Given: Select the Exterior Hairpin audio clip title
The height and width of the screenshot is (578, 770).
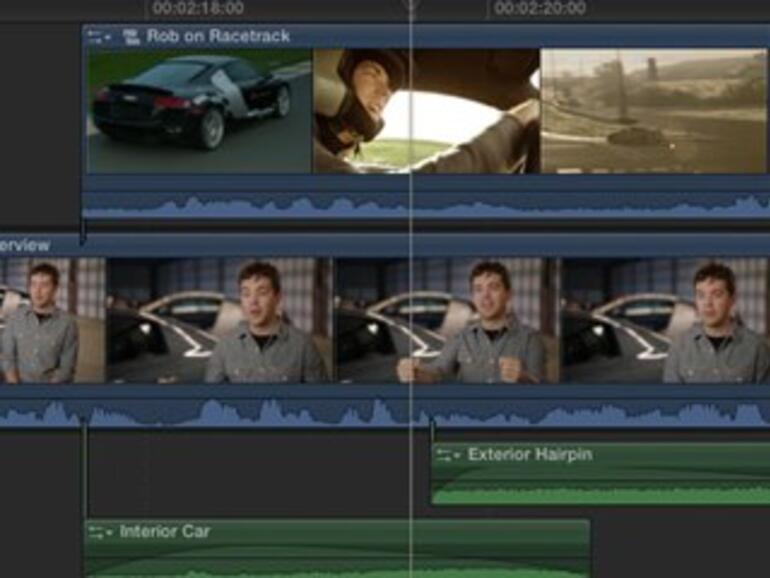Looking at the screenshot, I should coord(529,455).
